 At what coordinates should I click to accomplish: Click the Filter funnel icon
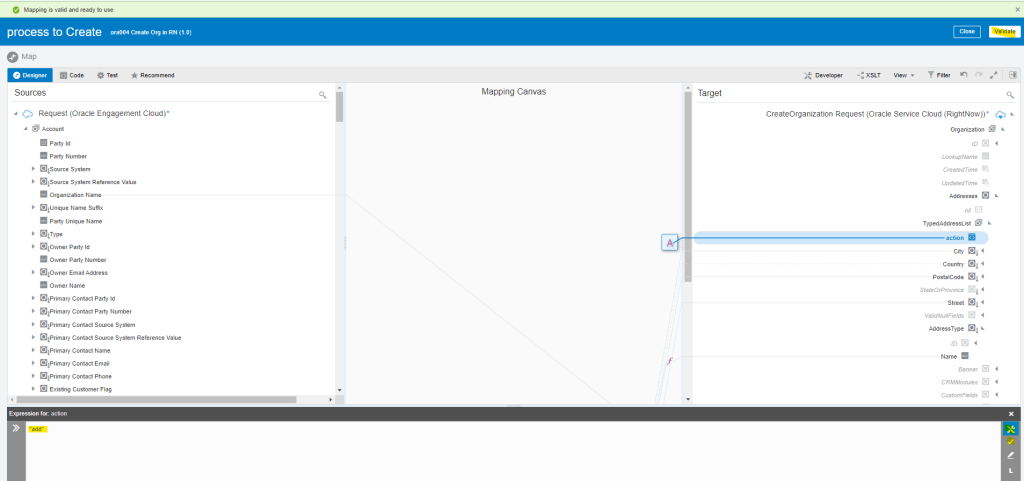[937, 75]
